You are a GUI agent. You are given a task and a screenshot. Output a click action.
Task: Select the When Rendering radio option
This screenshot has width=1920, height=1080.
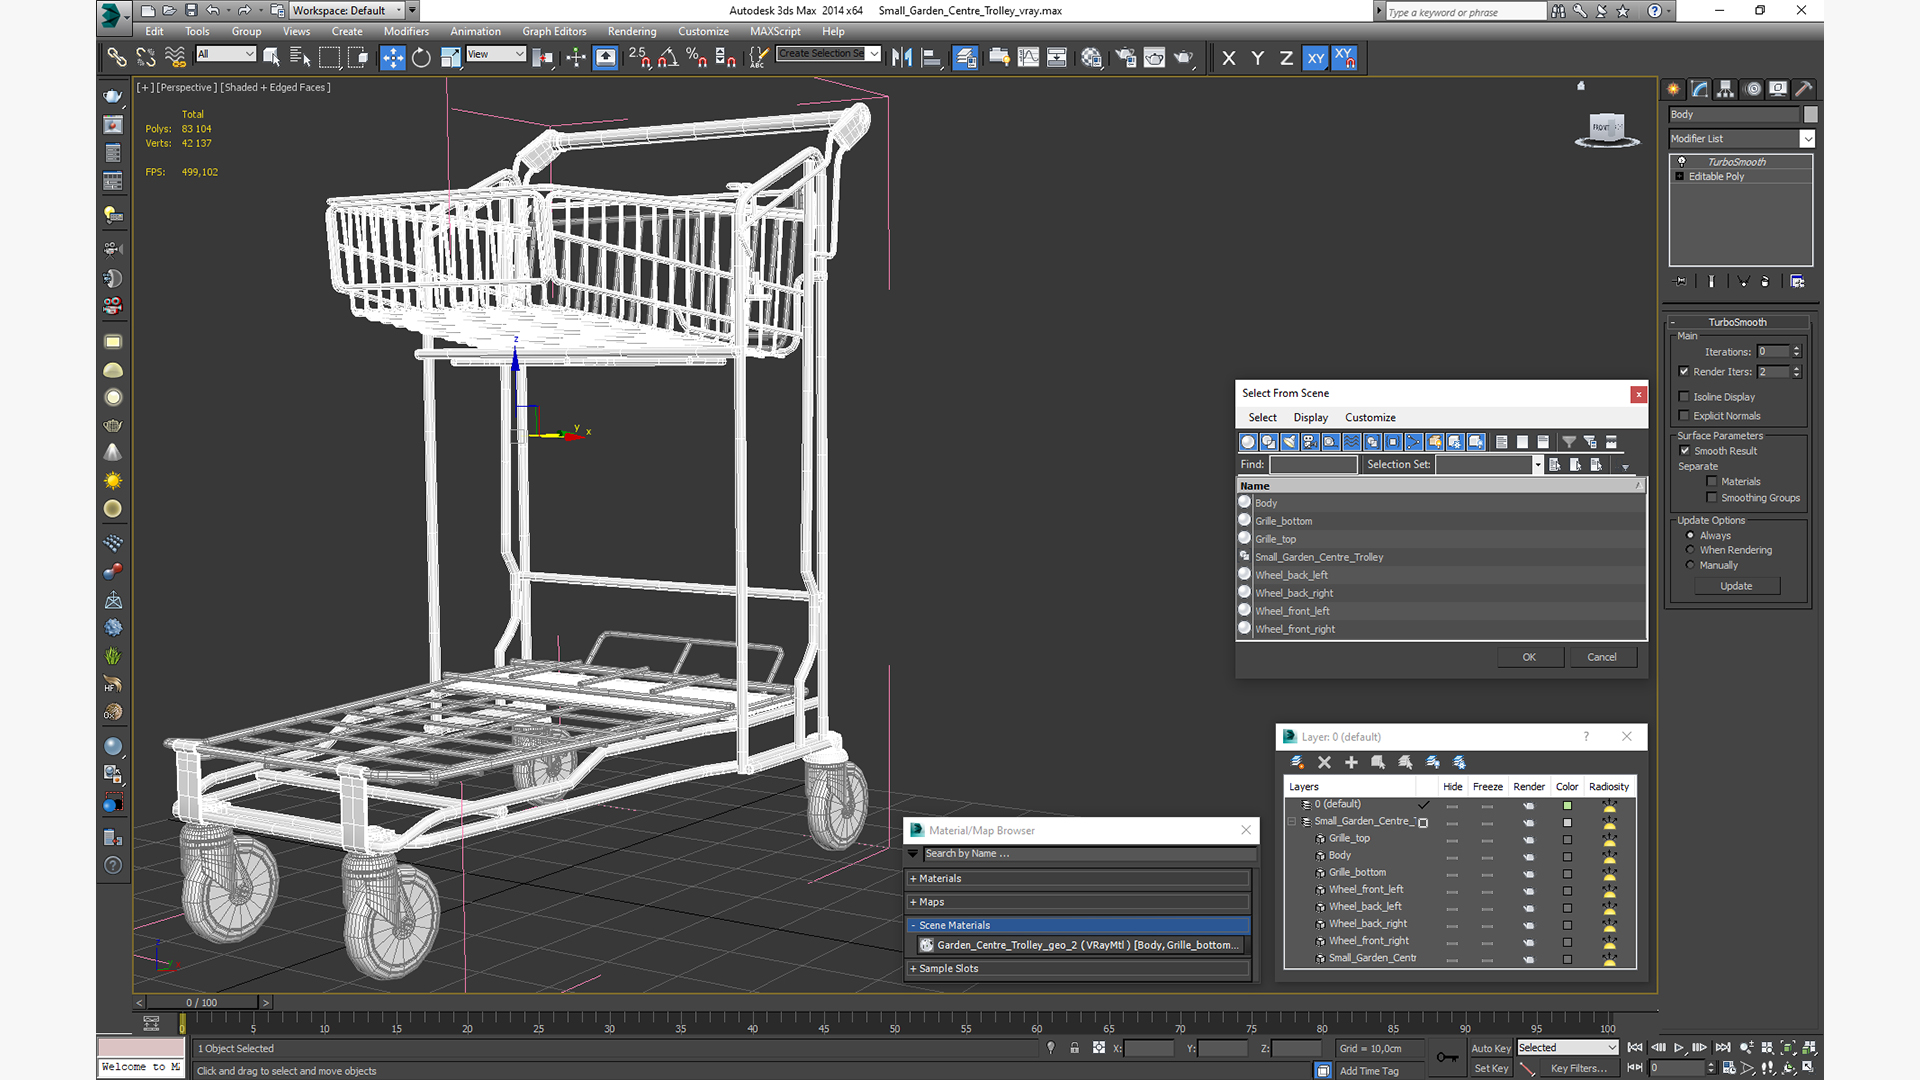pos(1690,550)
